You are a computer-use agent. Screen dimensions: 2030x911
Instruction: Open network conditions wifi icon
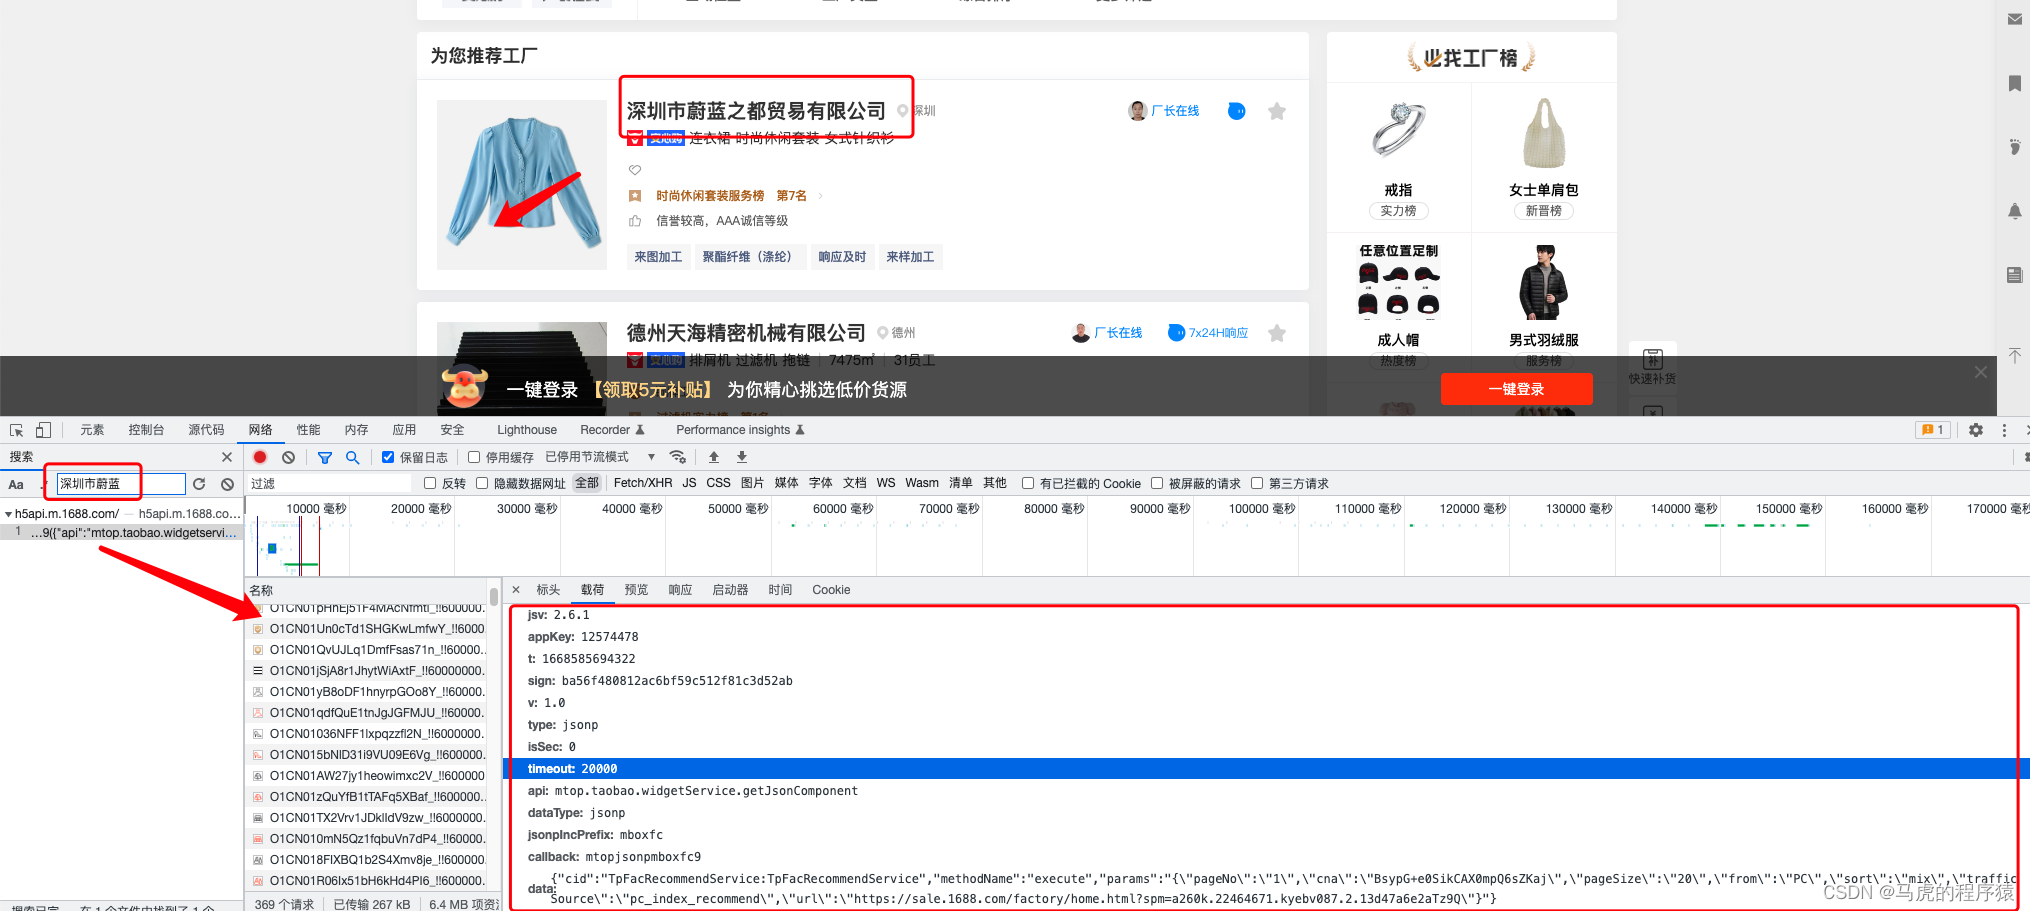tap(678, 457)
